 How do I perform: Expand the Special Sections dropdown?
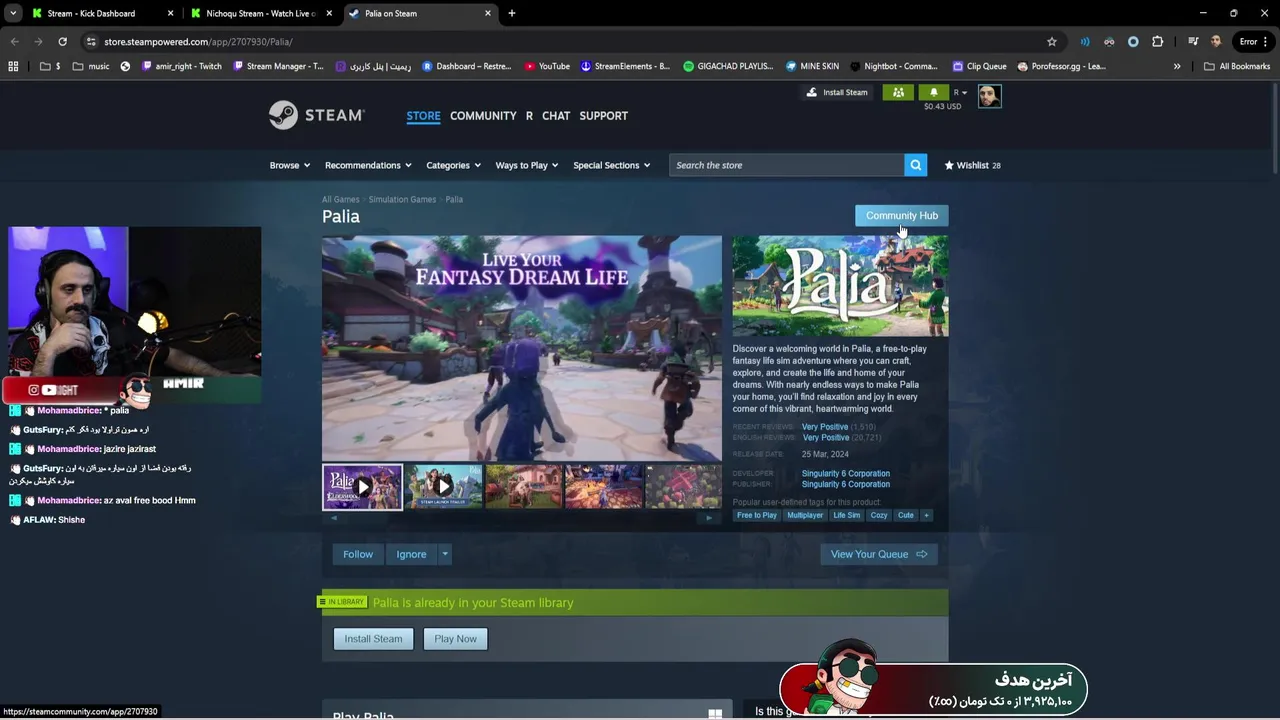[611, 165]
